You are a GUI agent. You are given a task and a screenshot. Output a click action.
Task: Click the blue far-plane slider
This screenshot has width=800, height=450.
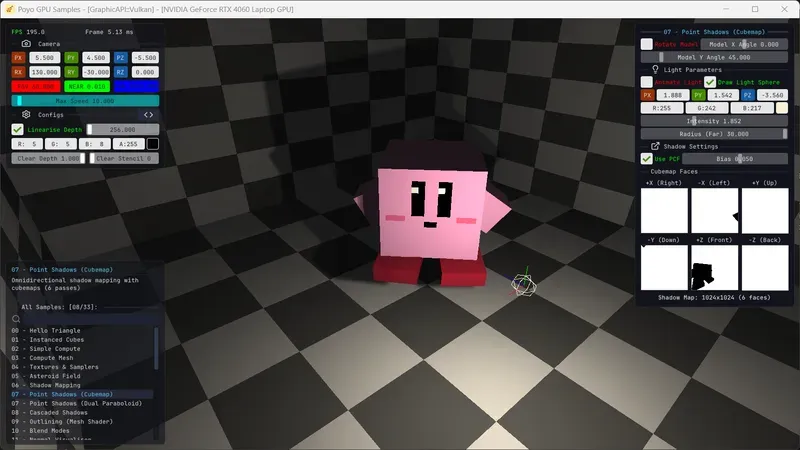136,86
